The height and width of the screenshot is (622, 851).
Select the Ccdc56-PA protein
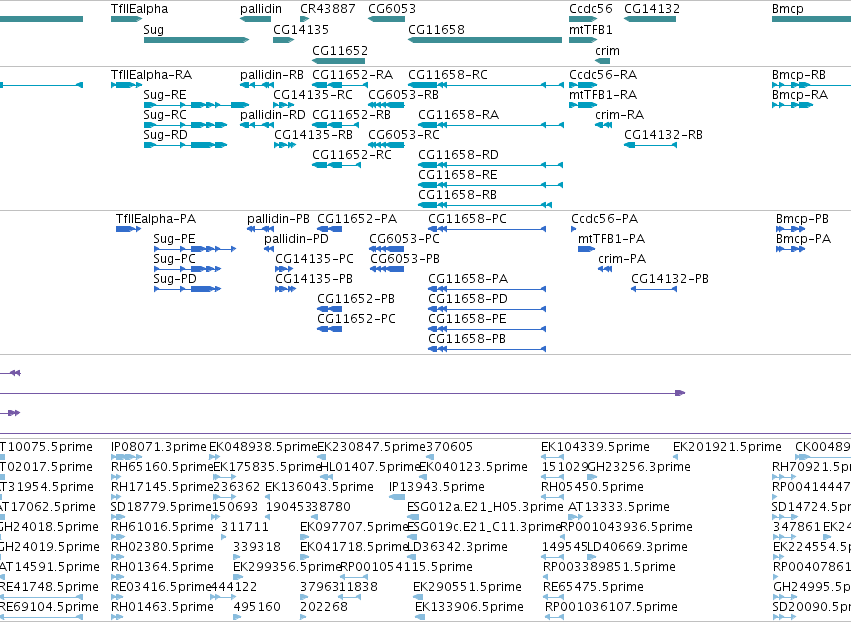pos(573,229)
